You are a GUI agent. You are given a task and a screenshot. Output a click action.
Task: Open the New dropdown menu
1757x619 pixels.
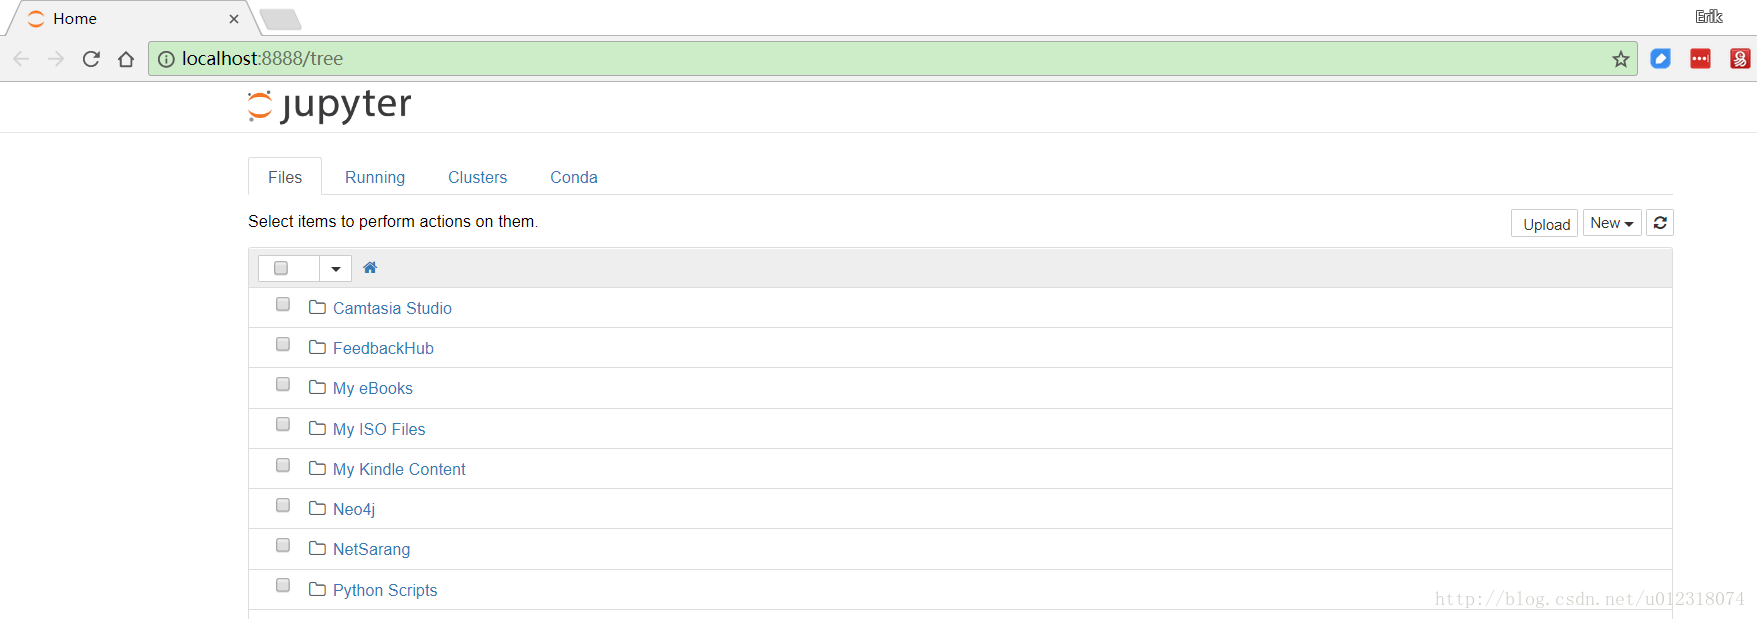click(x=1612, y=223)
